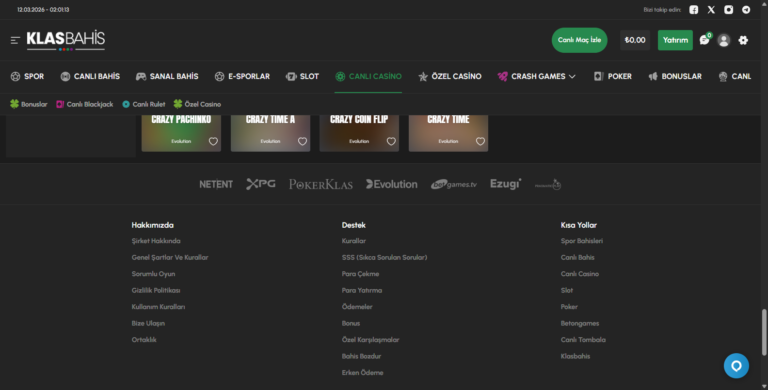The height and width of the screenshot is (390, 768).
Task: Open the Özel Karşılaşmalar link
Action: (x=370, y=340)
